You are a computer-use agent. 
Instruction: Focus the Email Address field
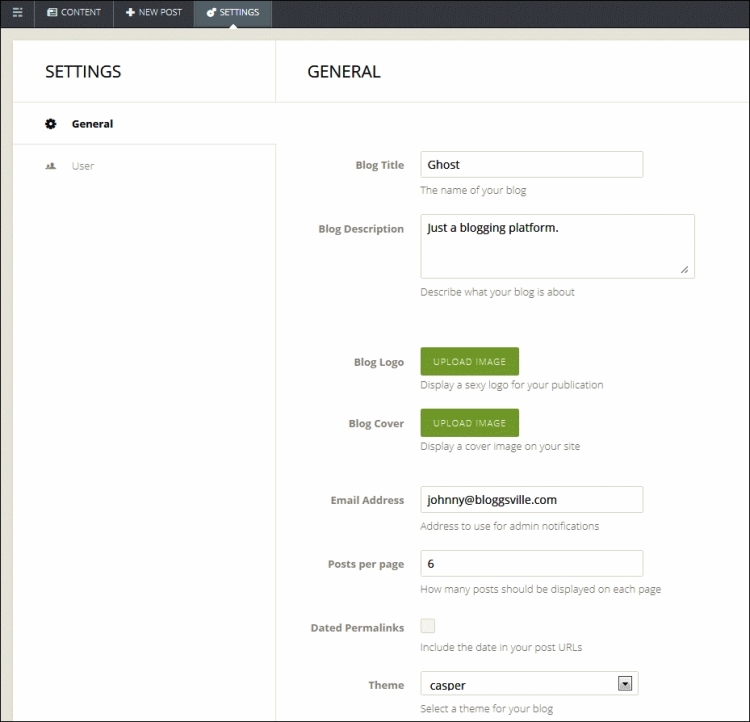pyautogui.click(x=531, y=500)
